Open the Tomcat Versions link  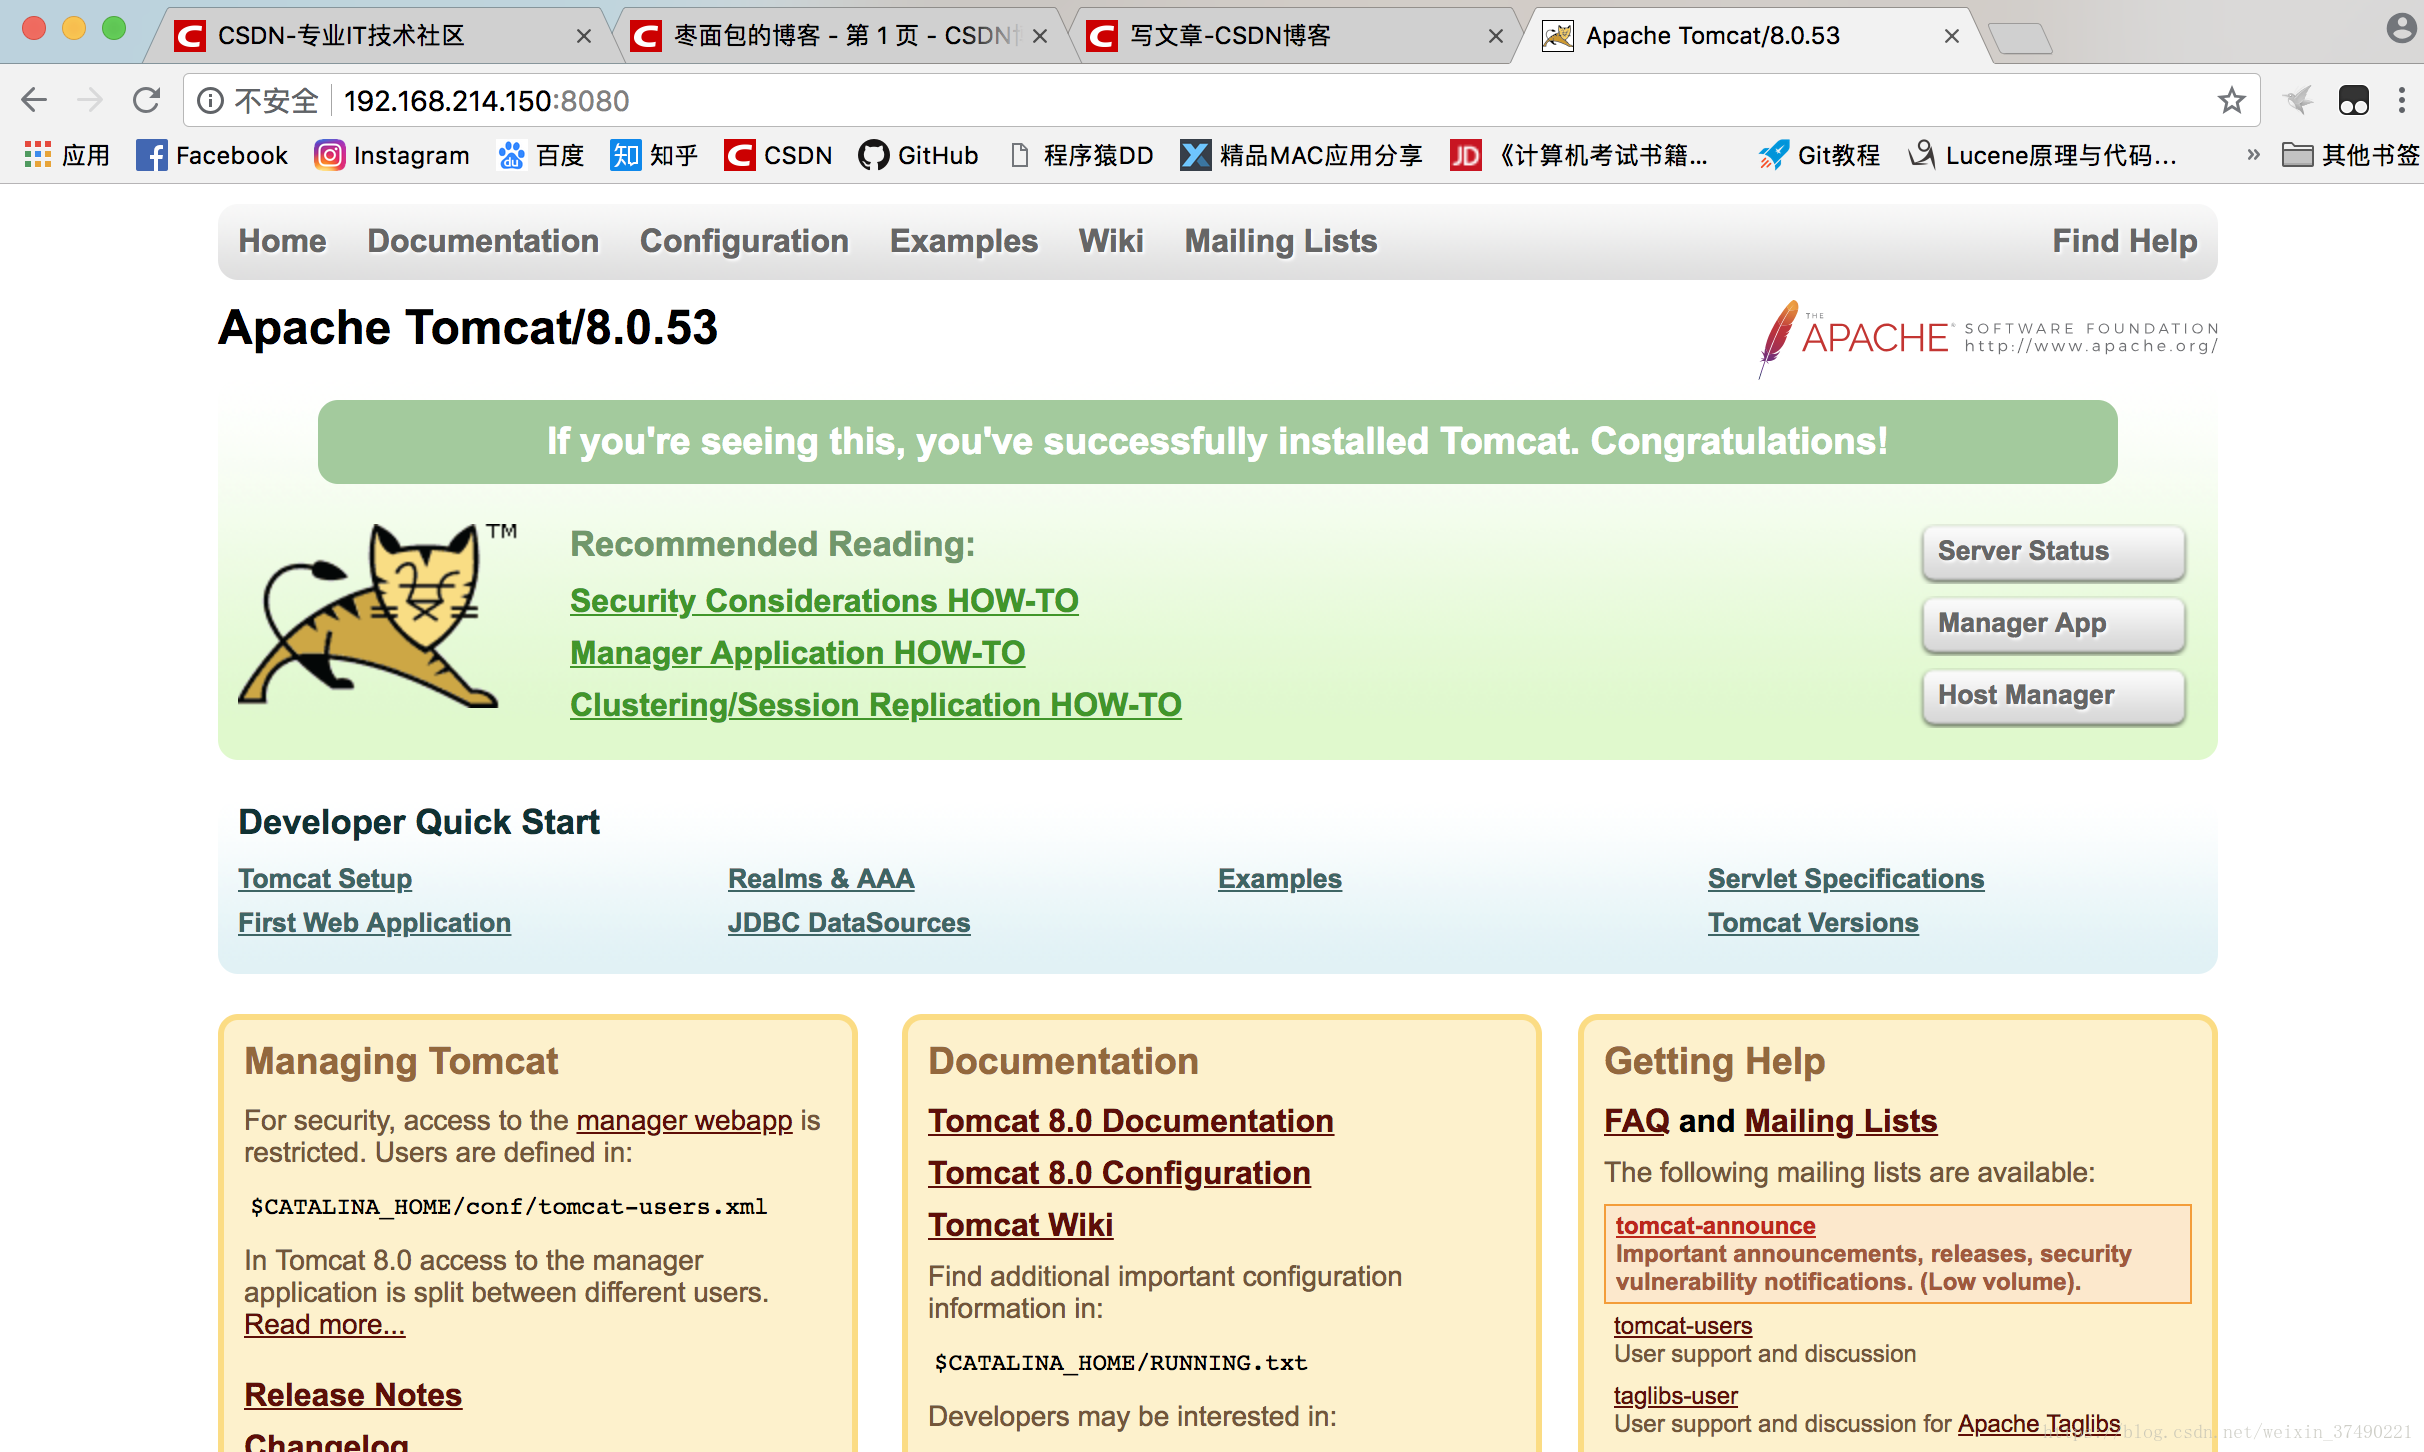(x=1813, y=923)
